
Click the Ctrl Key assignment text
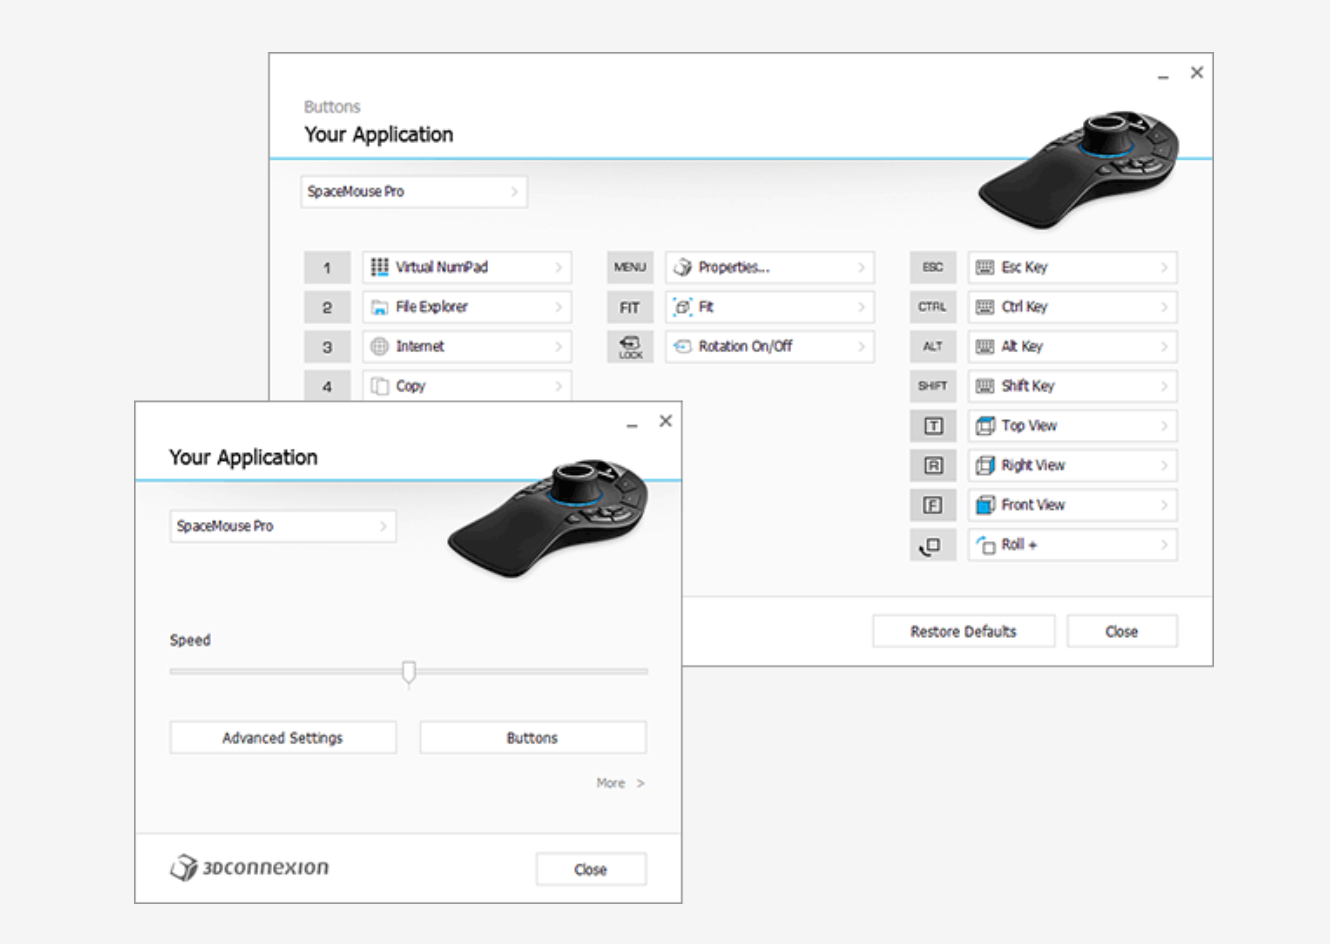[x=1025, y=307]
